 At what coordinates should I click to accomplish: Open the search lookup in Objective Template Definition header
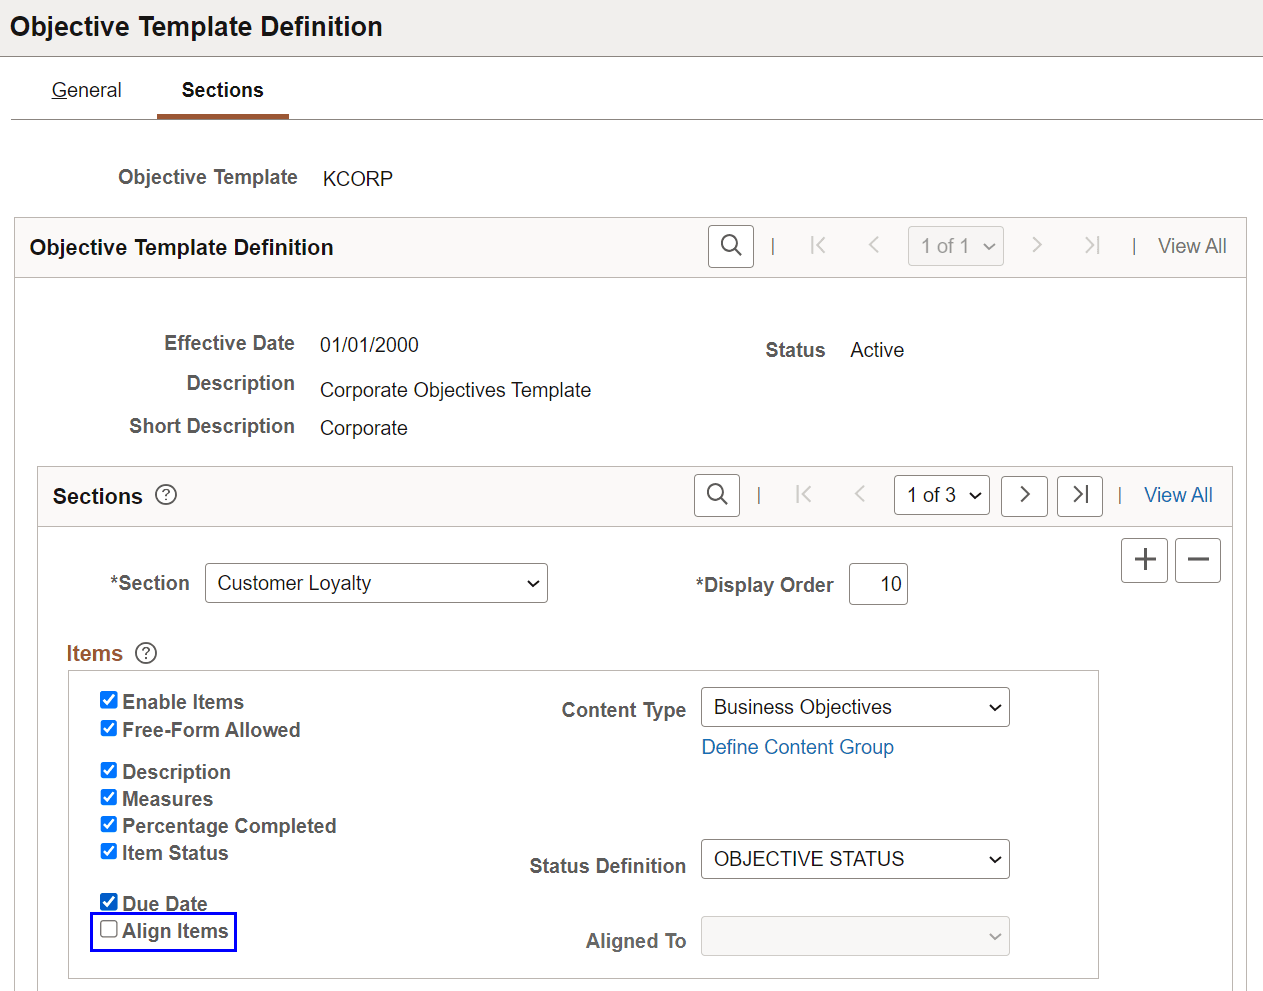coord(730,245)
